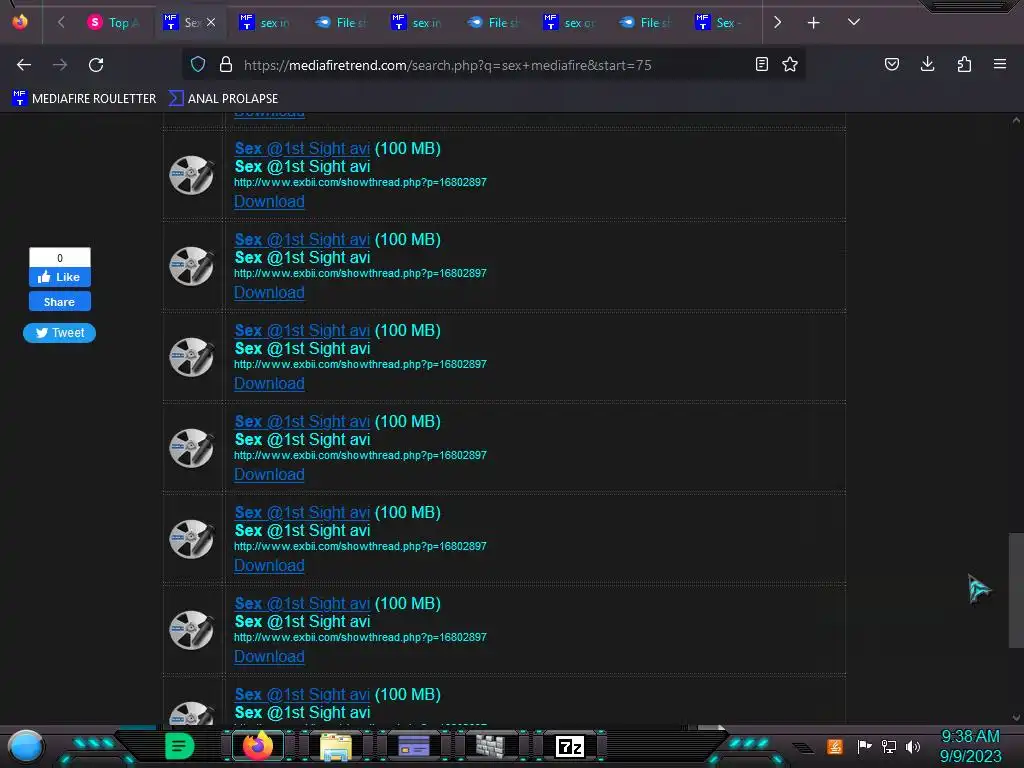Open the volume speaker icon in the tray
The width and height of the screenshot is (1024, 768).
913,746
